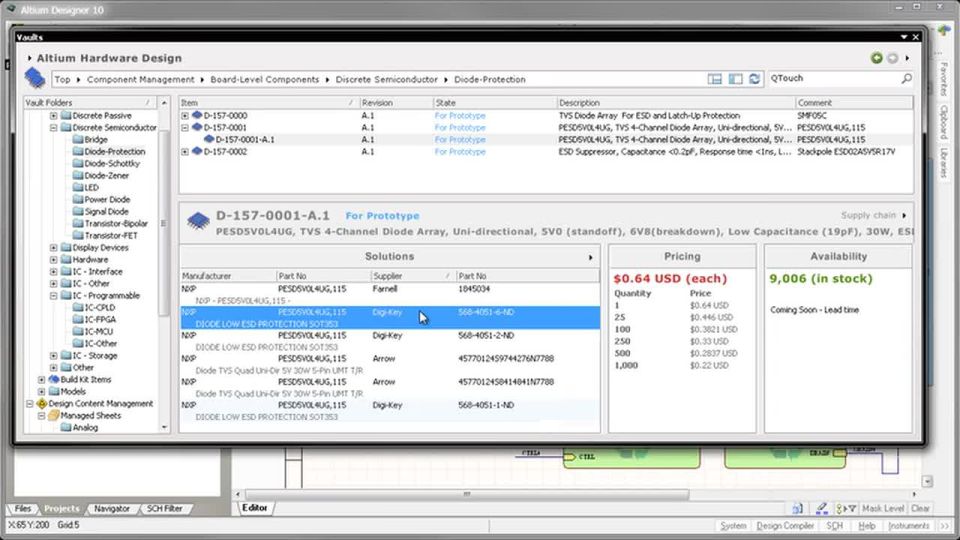Click the vault chip icon beside the breadcrumb

click(x=35, y=78)
